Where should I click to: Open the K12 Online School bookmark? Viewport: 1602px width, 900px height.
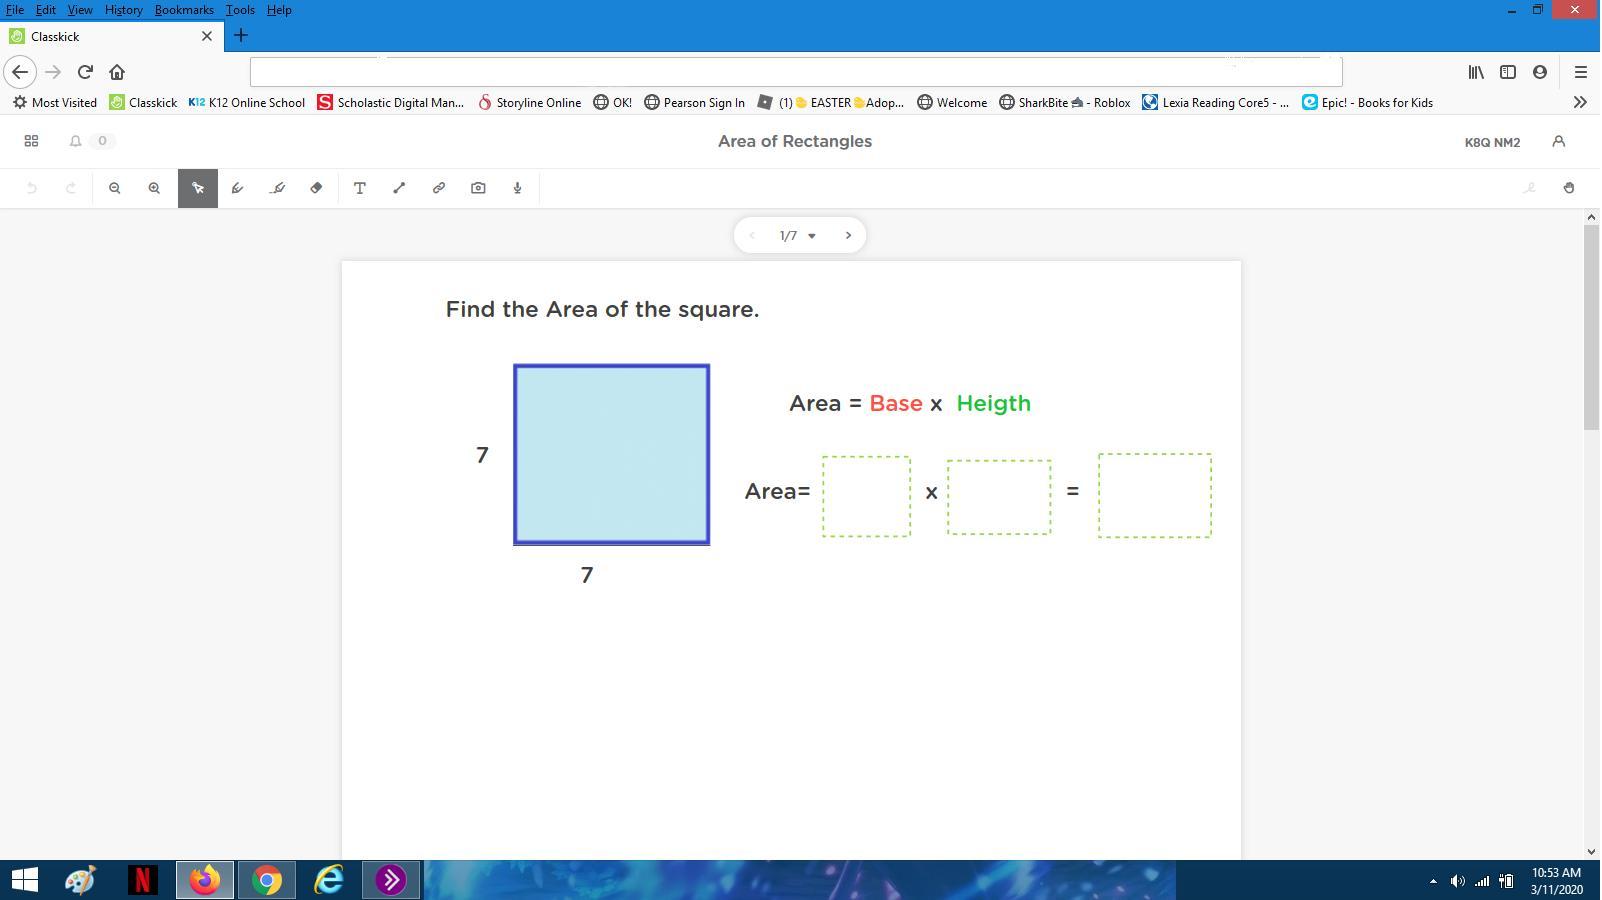[x=247, y=102]
